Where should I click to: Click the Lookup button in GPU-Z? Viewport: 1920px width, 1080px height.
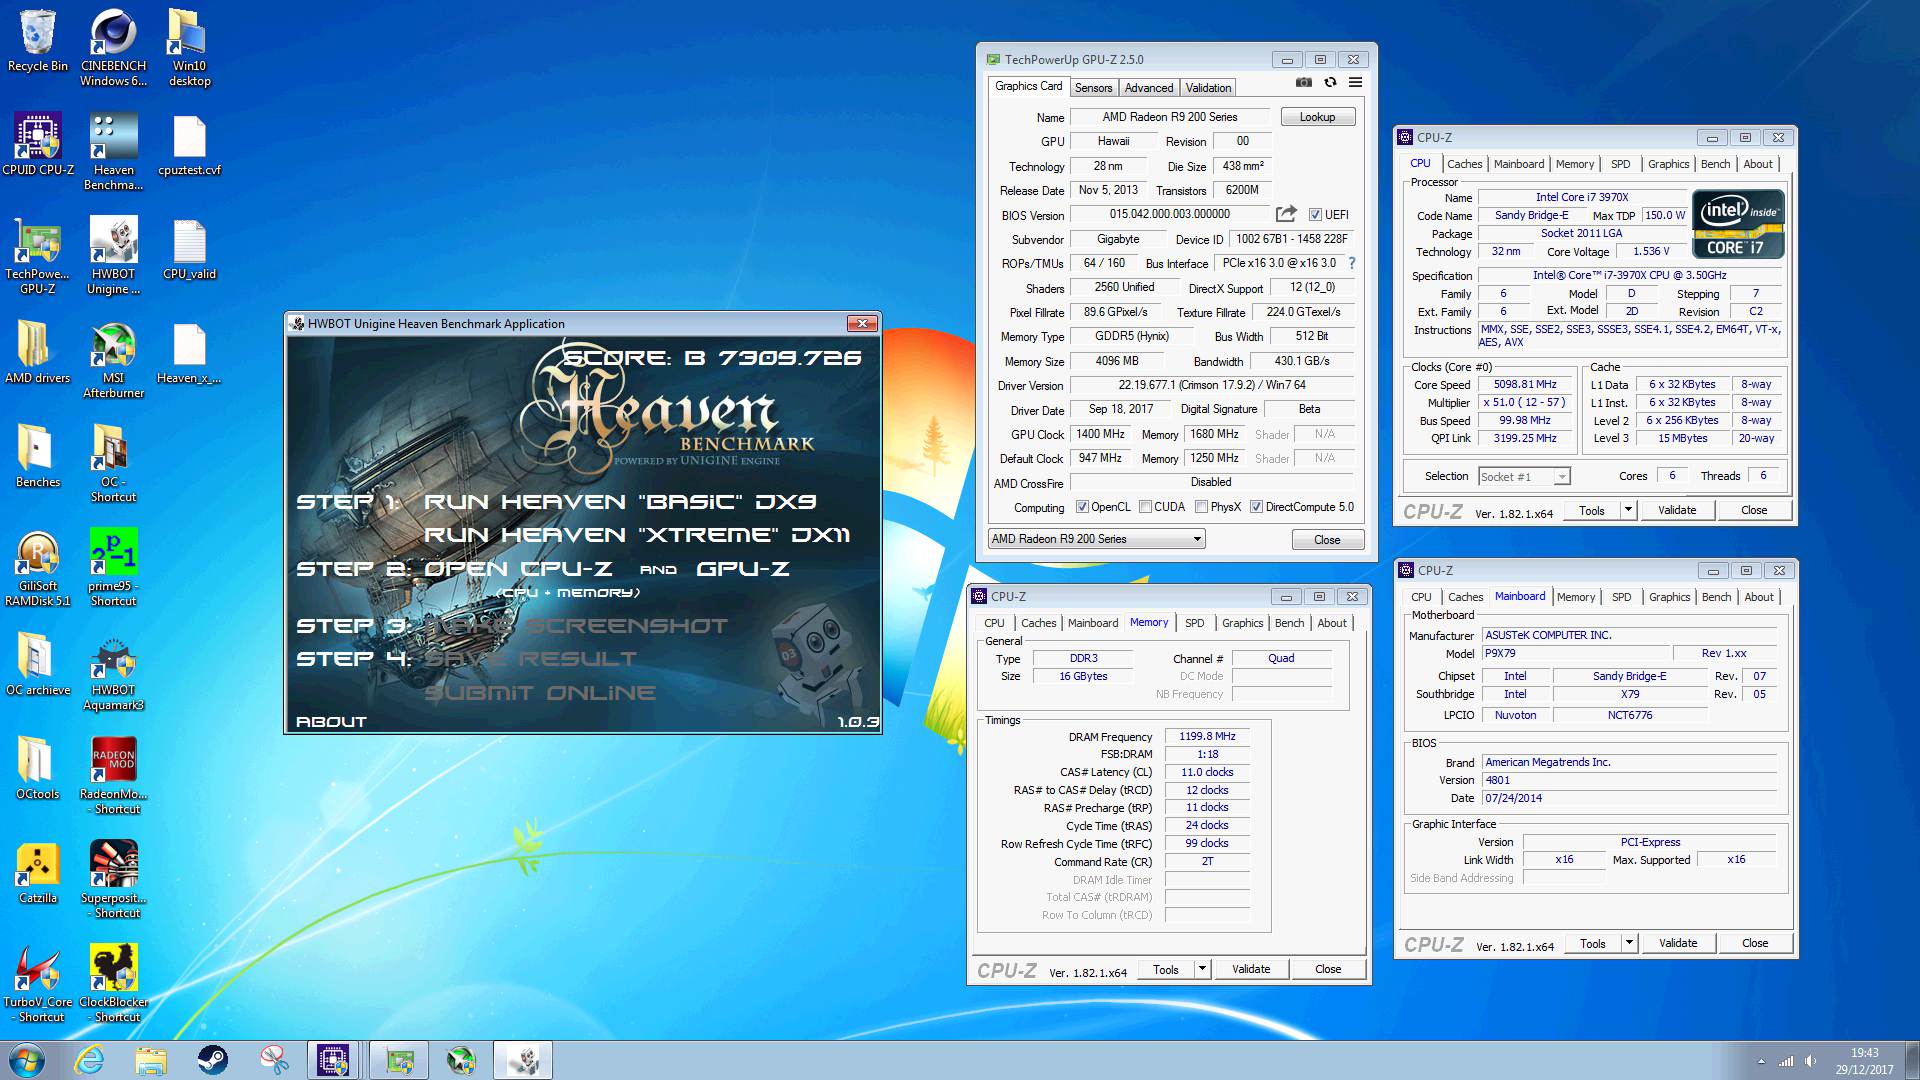(x=1317, y=117)
